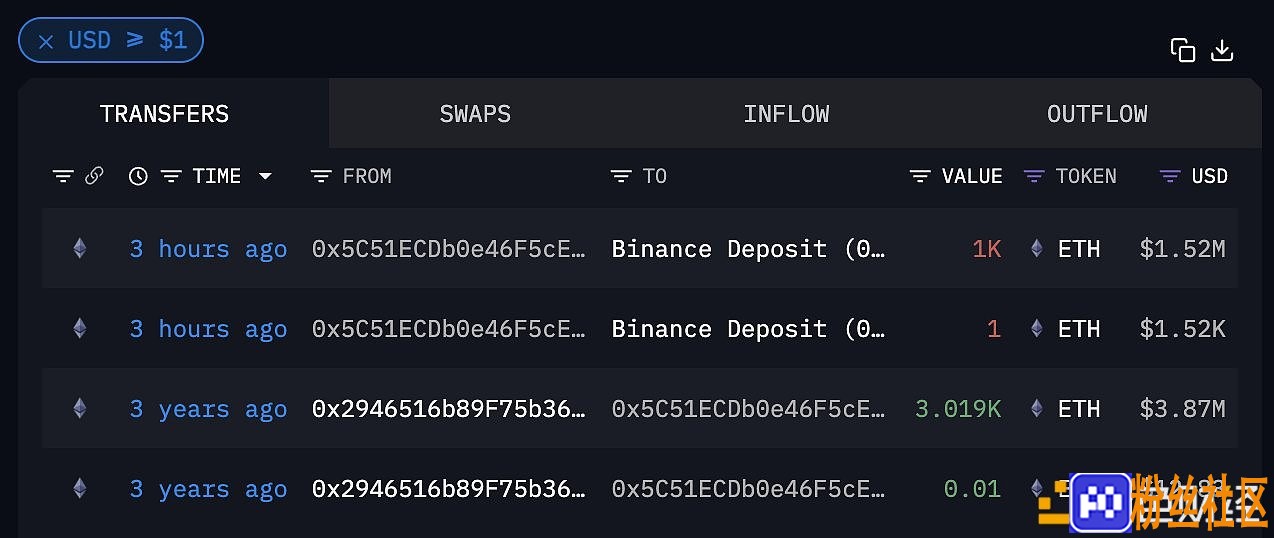Open the OUTFLOW tab
Viewport: 1274px width, 538px height.
[1097, 114]
